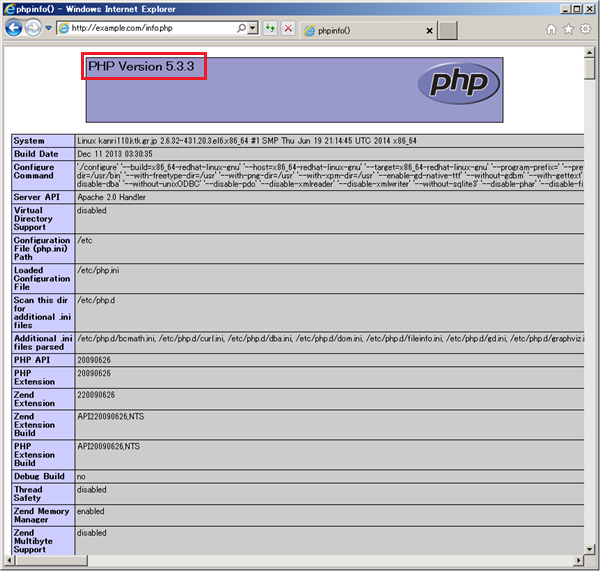
Task: Click the 'enabled' Zend Memory Manager value
Action: pos(91,511)
